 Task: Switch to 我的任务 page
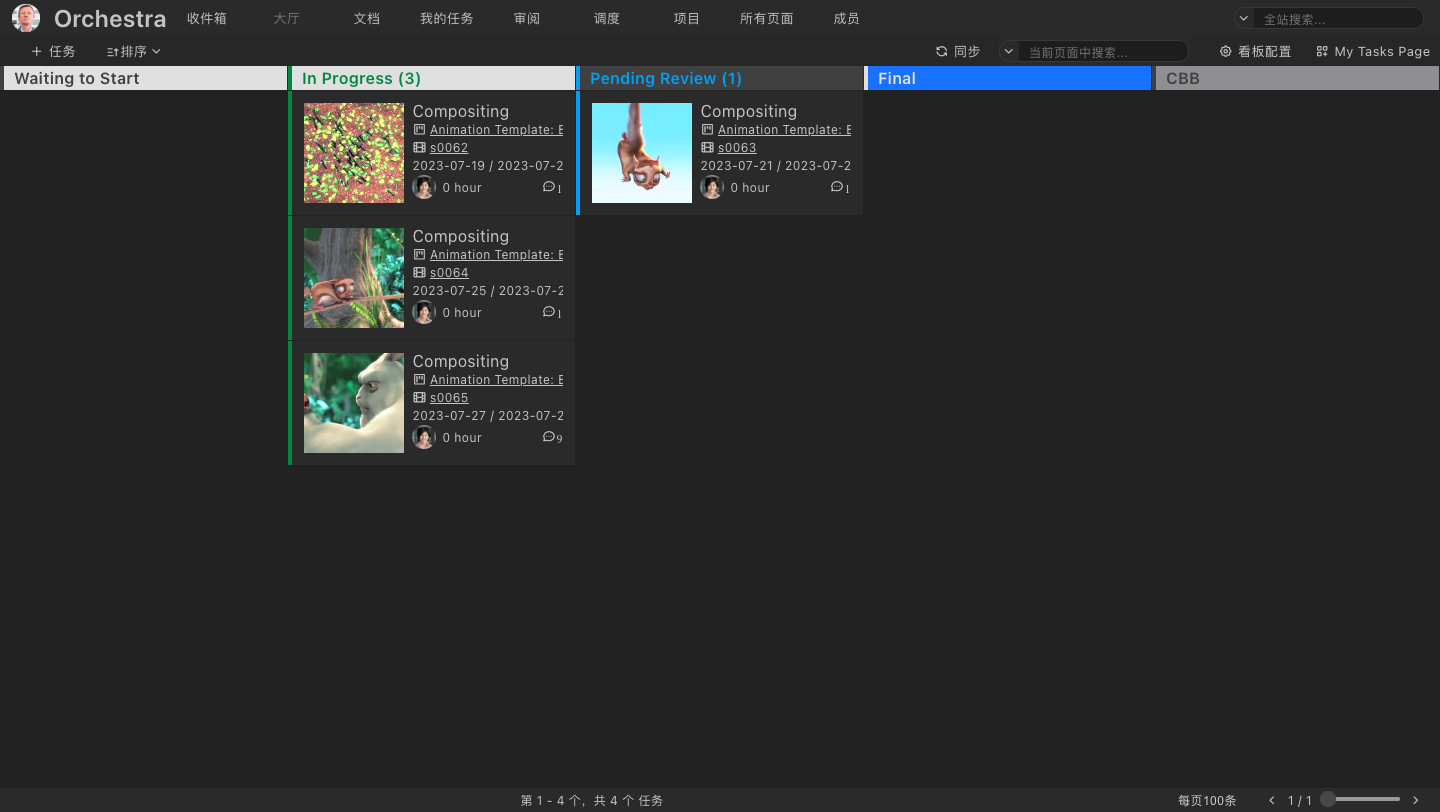click(447, 19)
